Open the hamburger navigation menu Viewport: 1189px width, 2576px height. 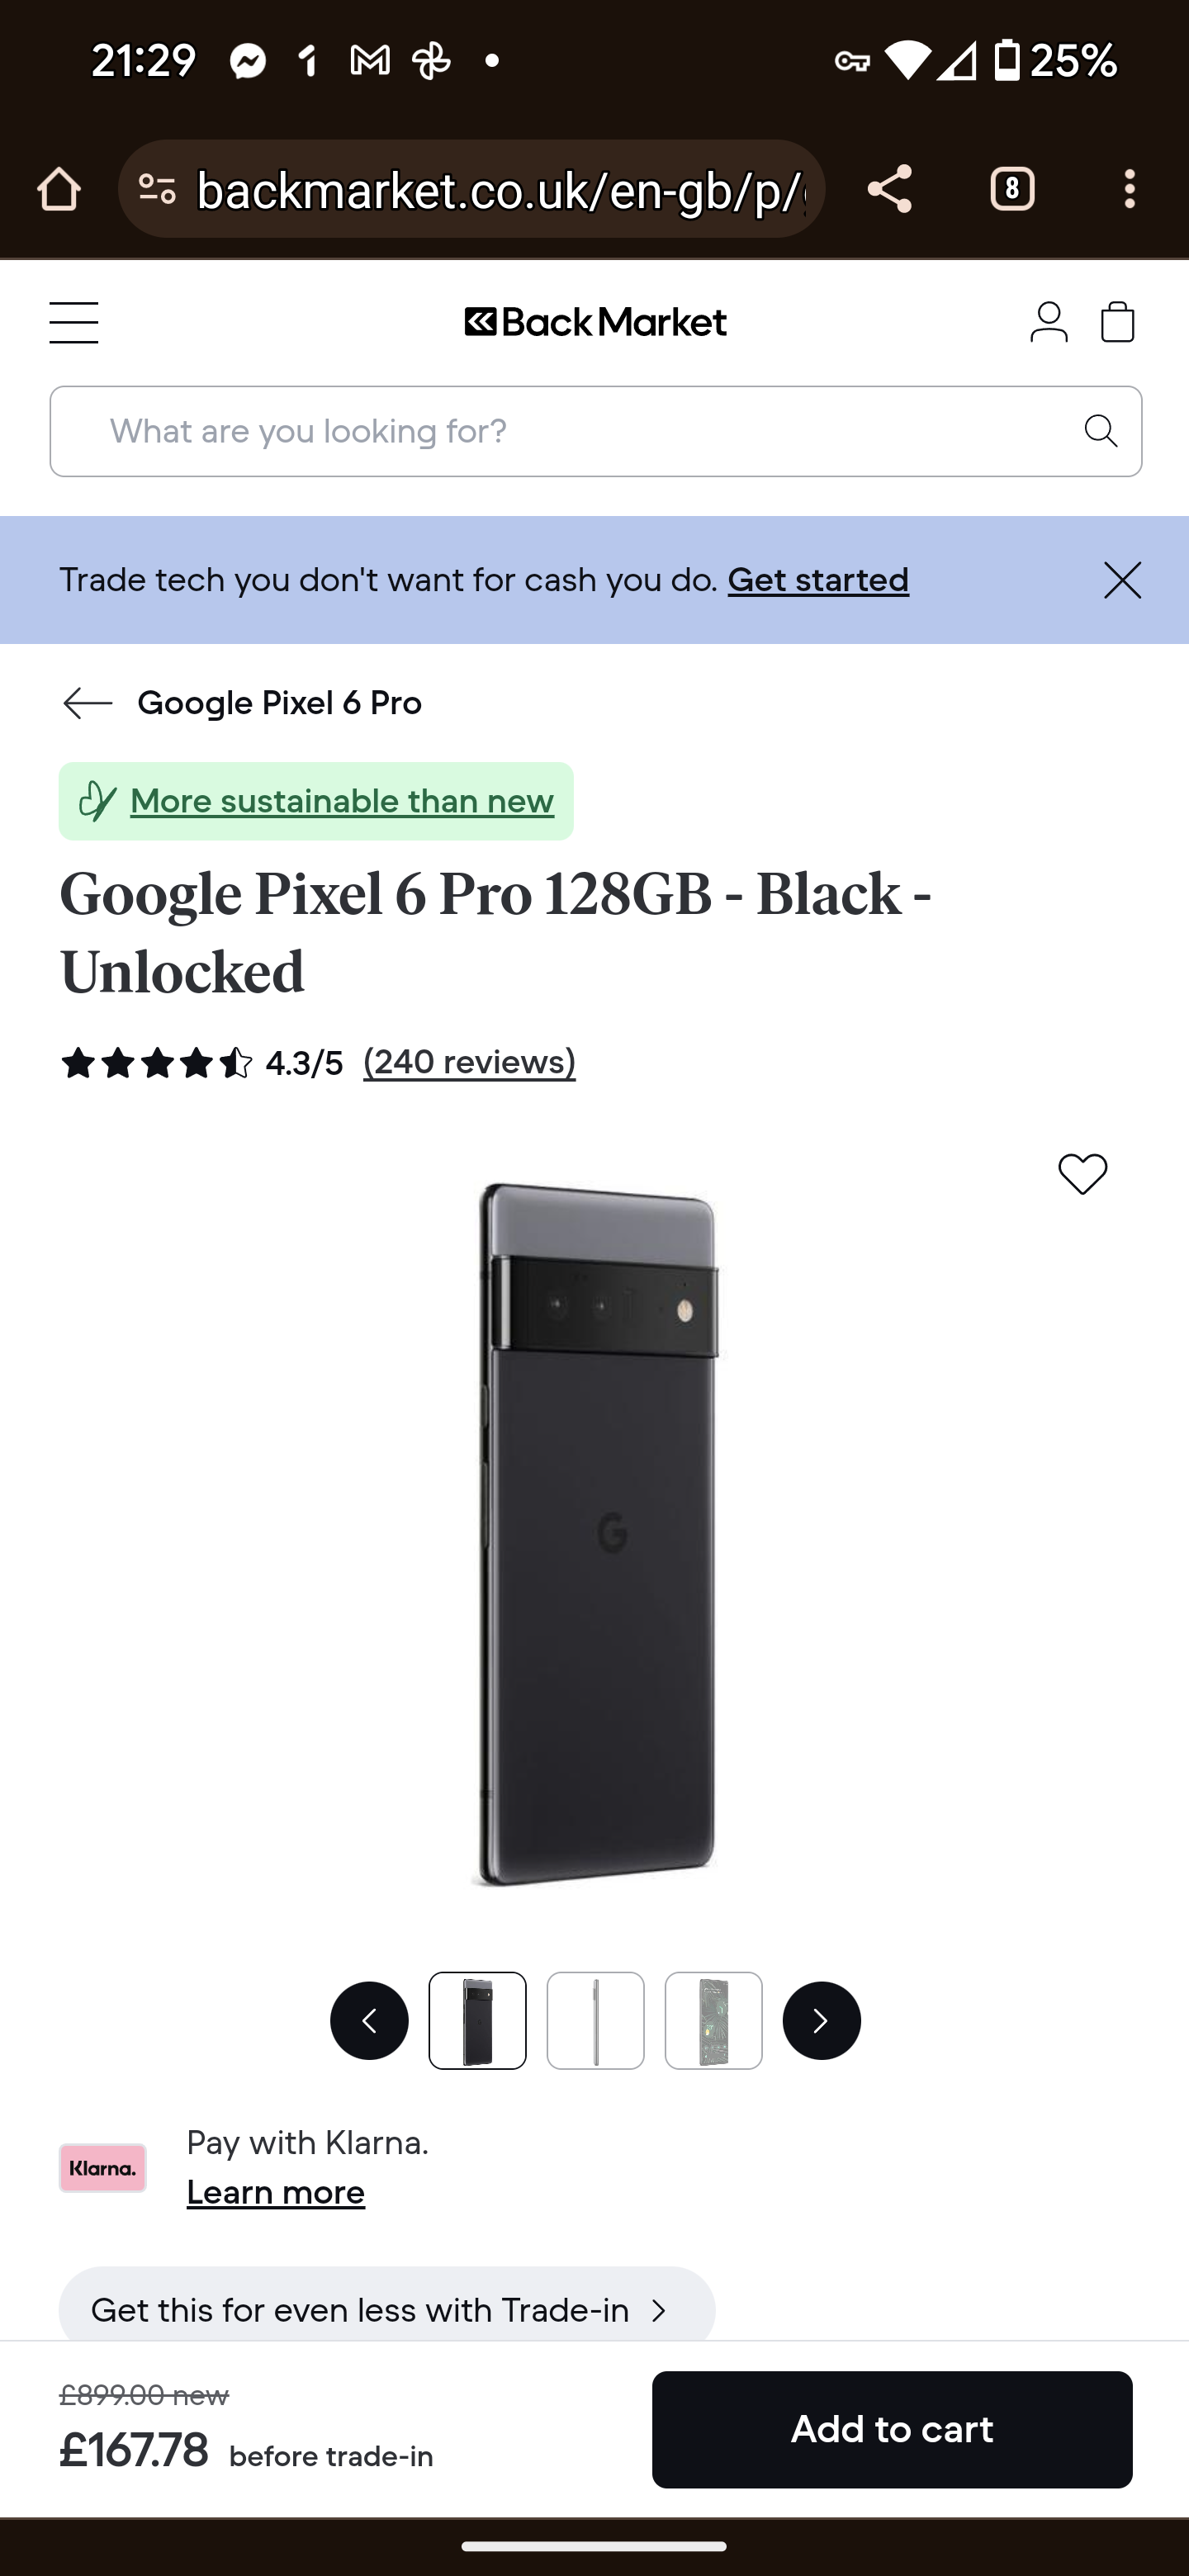[74, 322]
